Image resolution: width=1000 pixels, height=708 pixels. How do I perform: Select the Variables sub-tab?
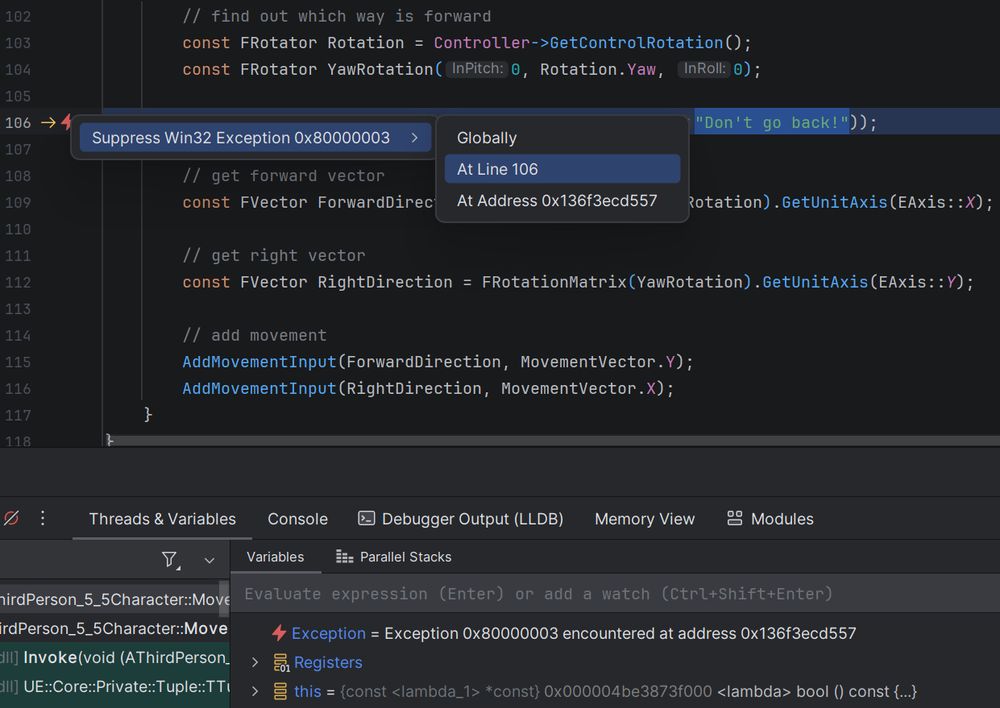[276, 557]
